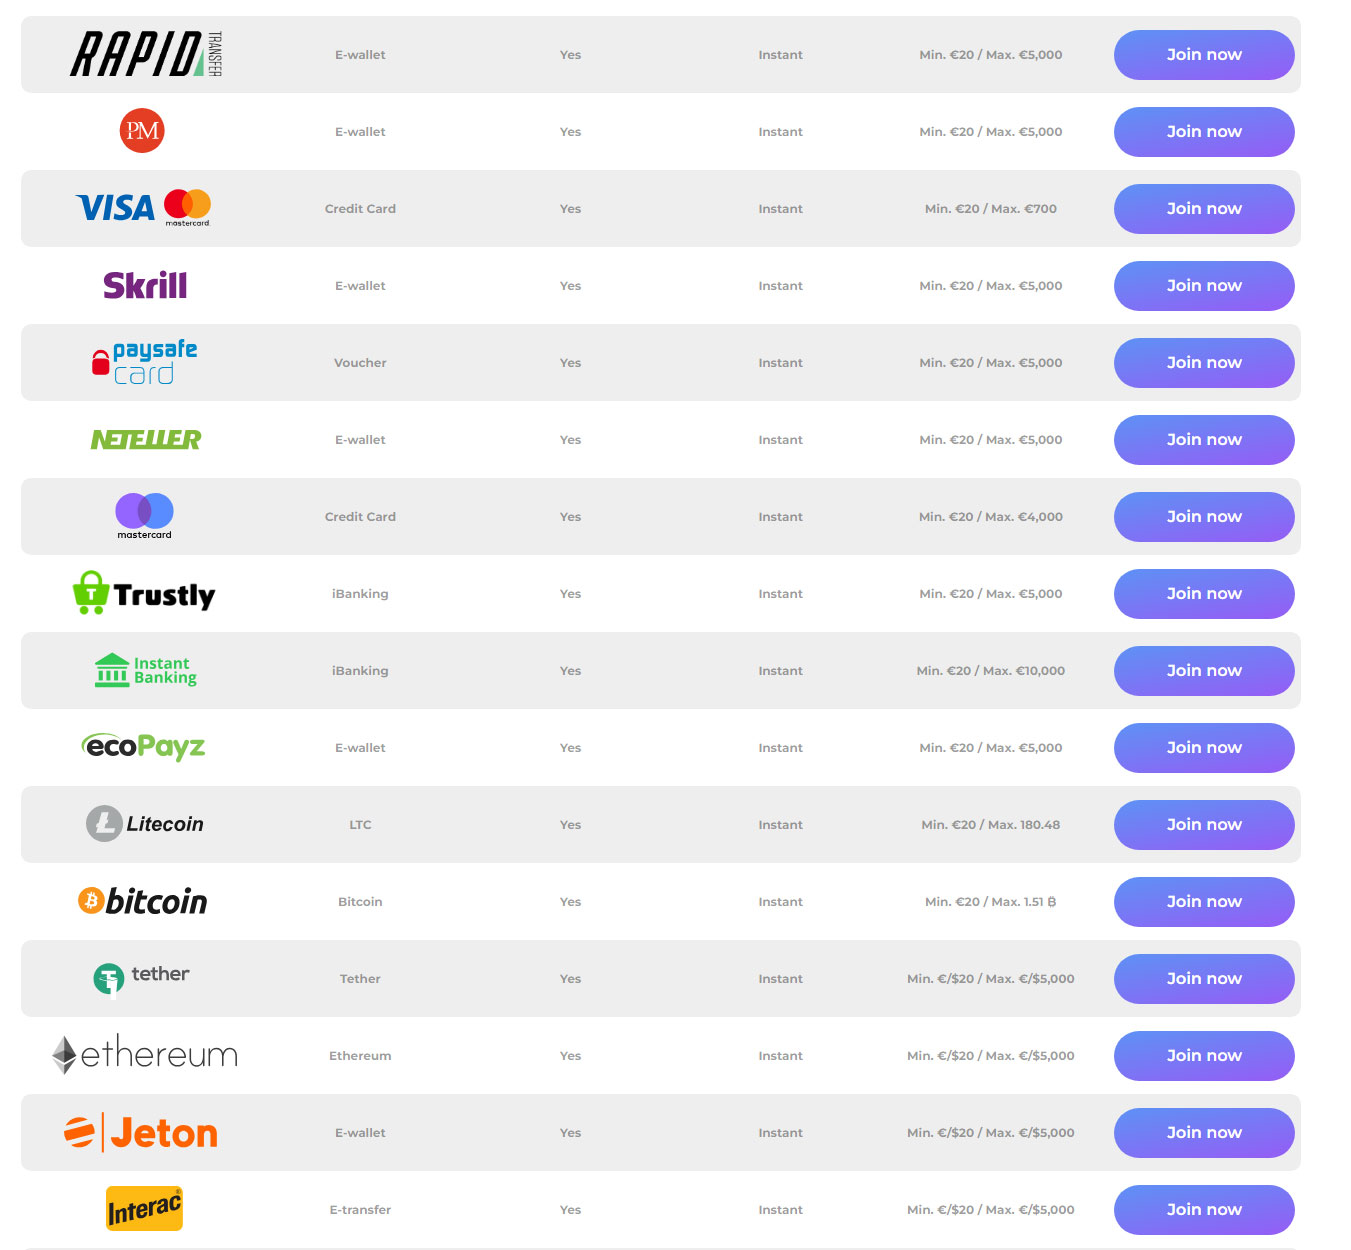Click the ethereum diamond logo
This screenshot has width=1351, height=1250.
145,1055
